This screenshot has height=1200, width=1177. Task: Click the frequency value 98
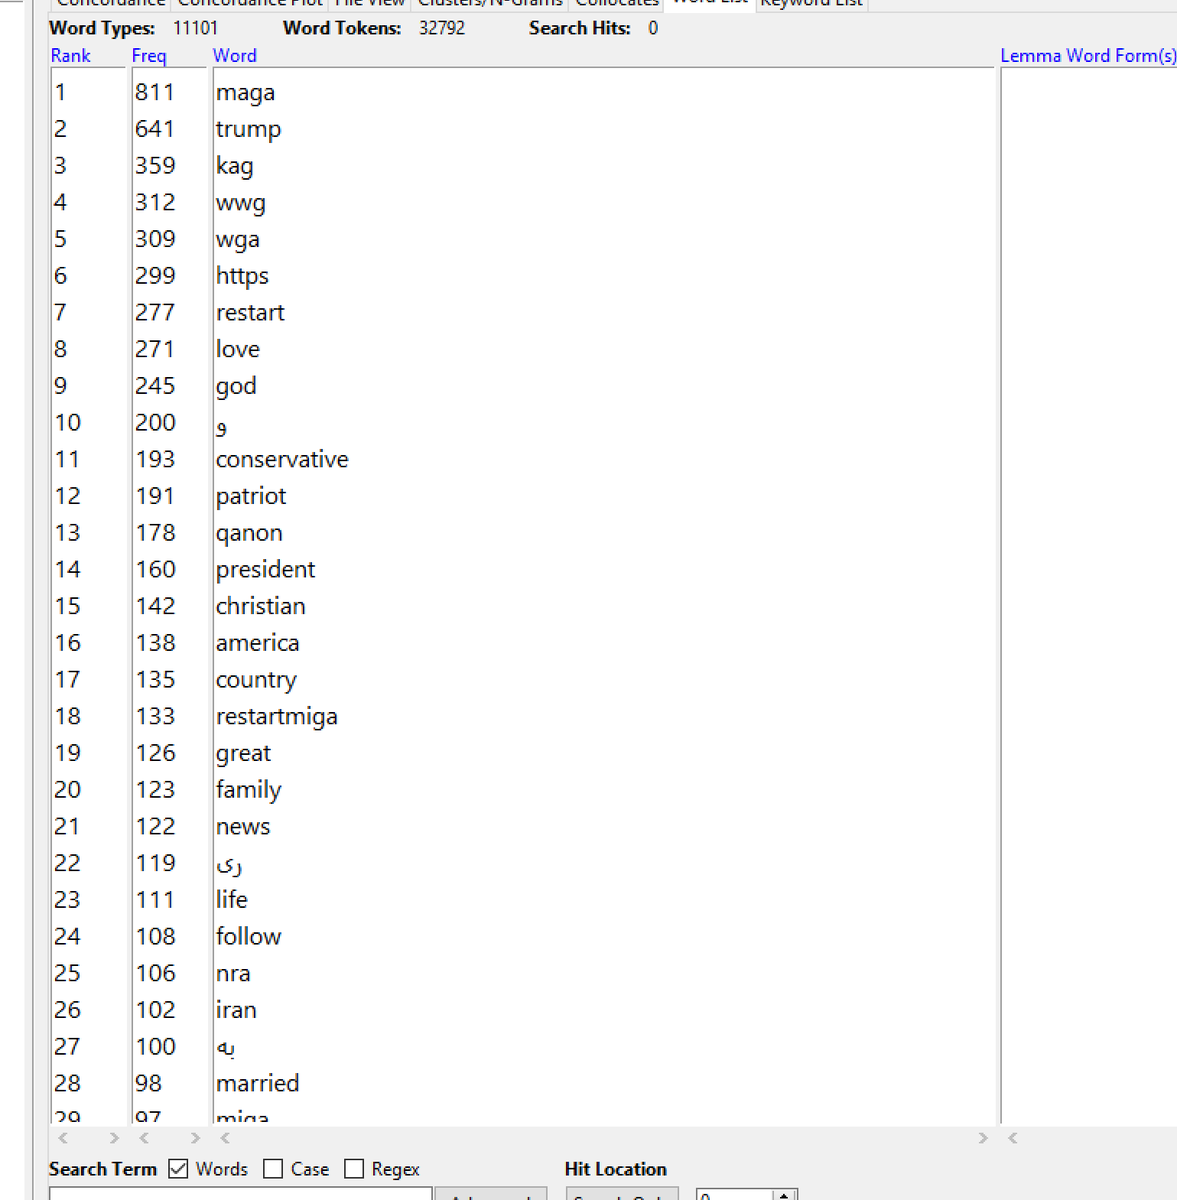[x=148, y=1084]
